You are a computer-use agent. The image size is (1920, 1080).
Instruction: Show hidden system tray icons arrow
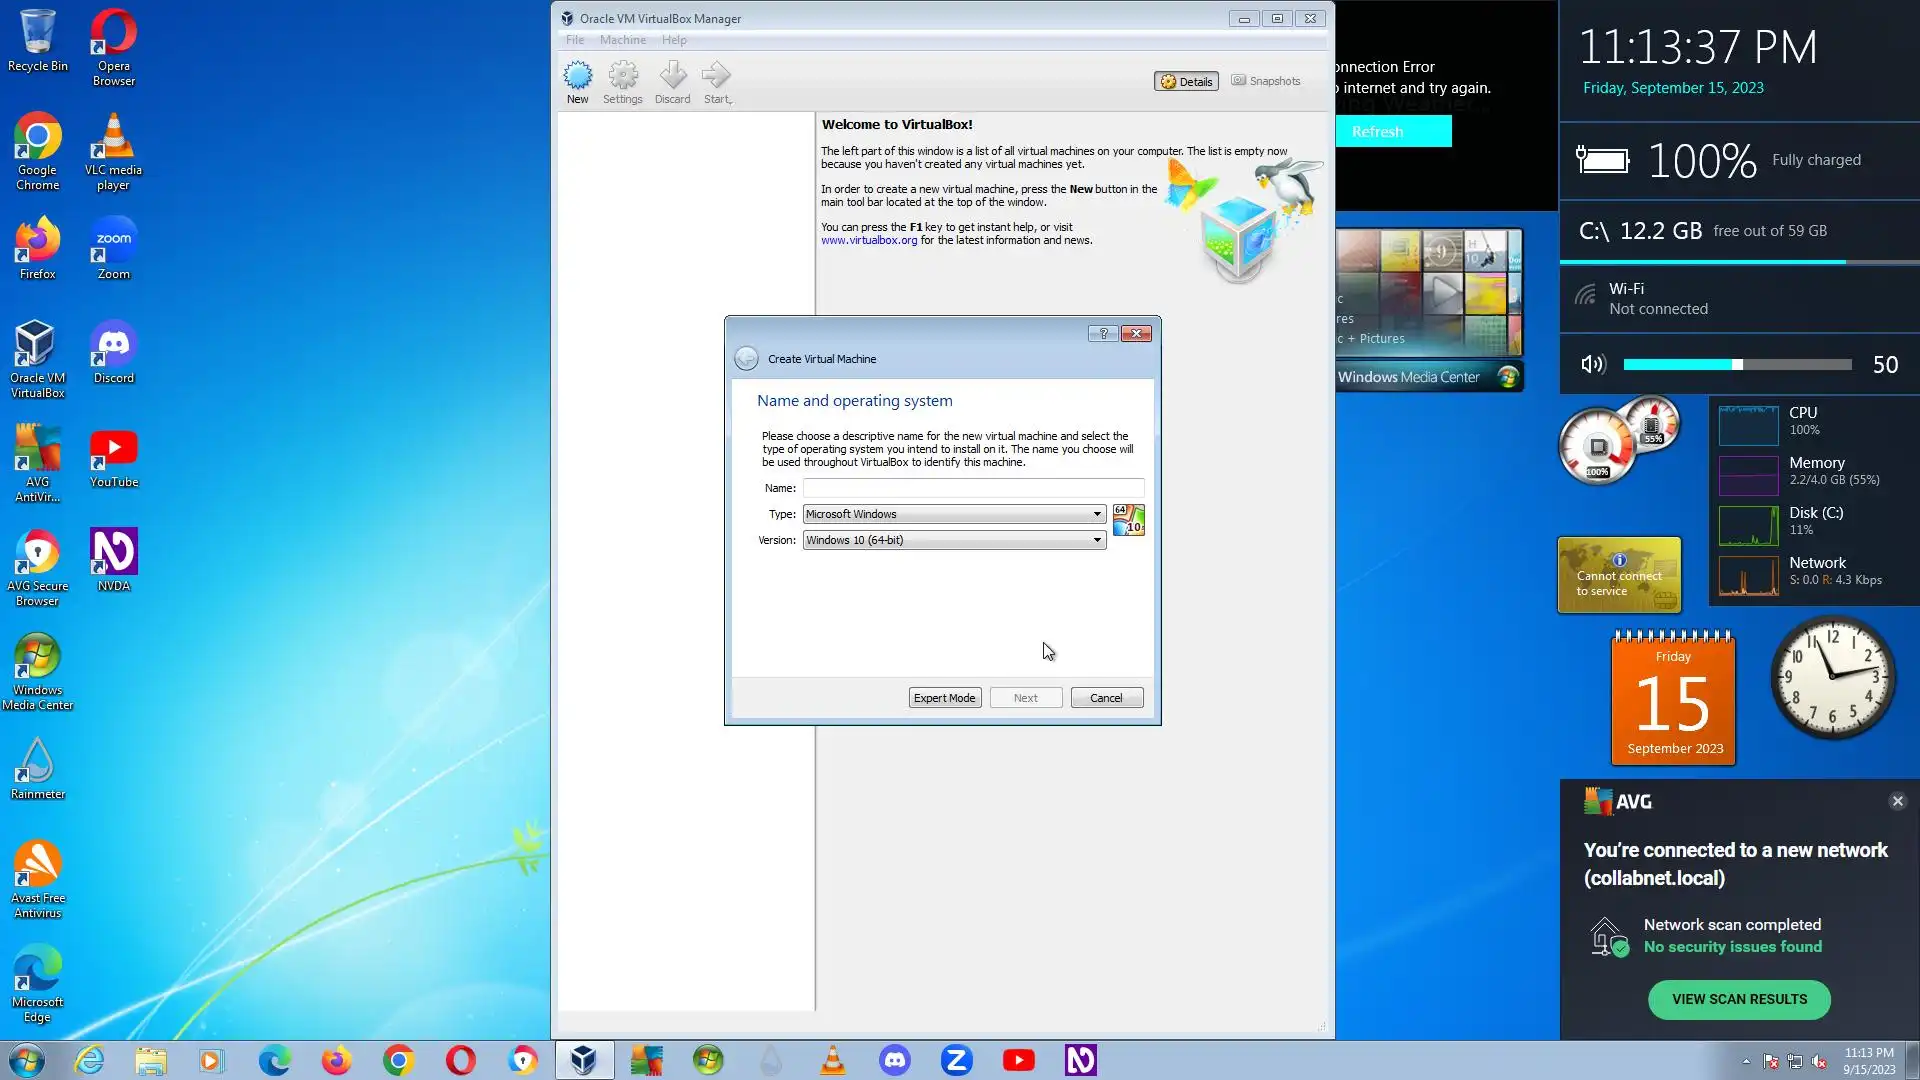point(1746,1062)
